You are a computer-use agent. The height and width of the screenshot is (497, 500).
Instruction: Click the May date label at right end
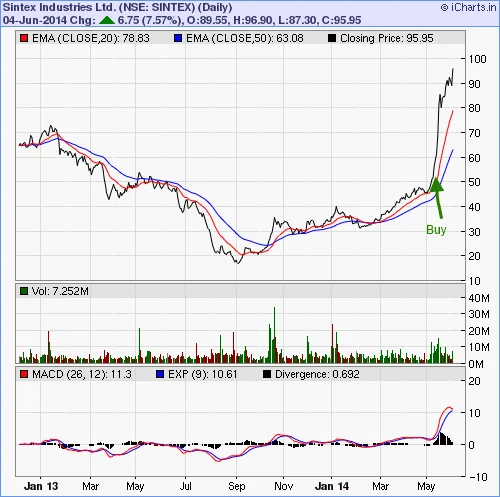[x=426, y=487]
